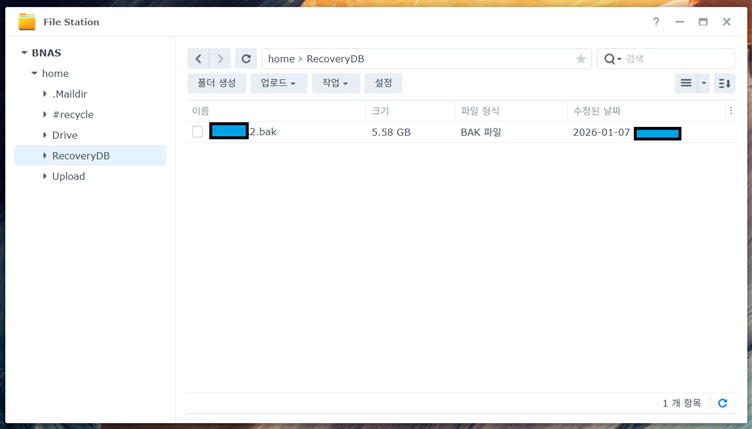Click the BAK 파일 type cell
The width and height of the screenshot is (752, 429).
click(x=481, y=132)
